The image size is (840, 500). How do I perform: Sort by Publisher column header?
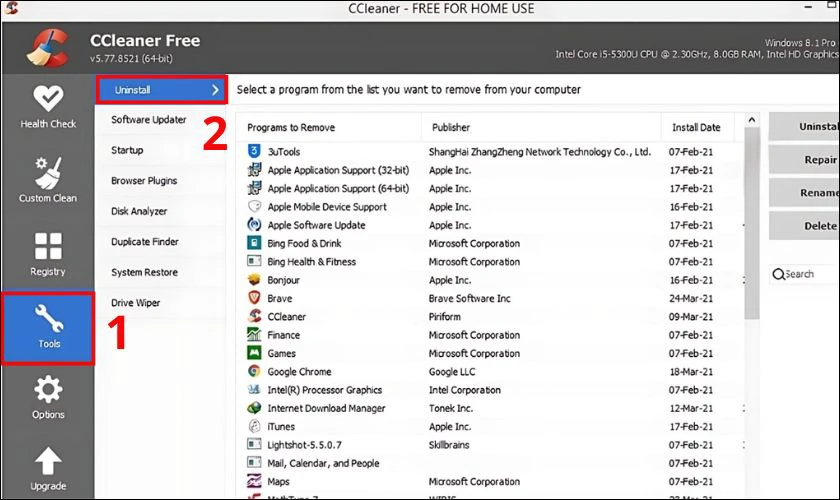pos(541,127)
